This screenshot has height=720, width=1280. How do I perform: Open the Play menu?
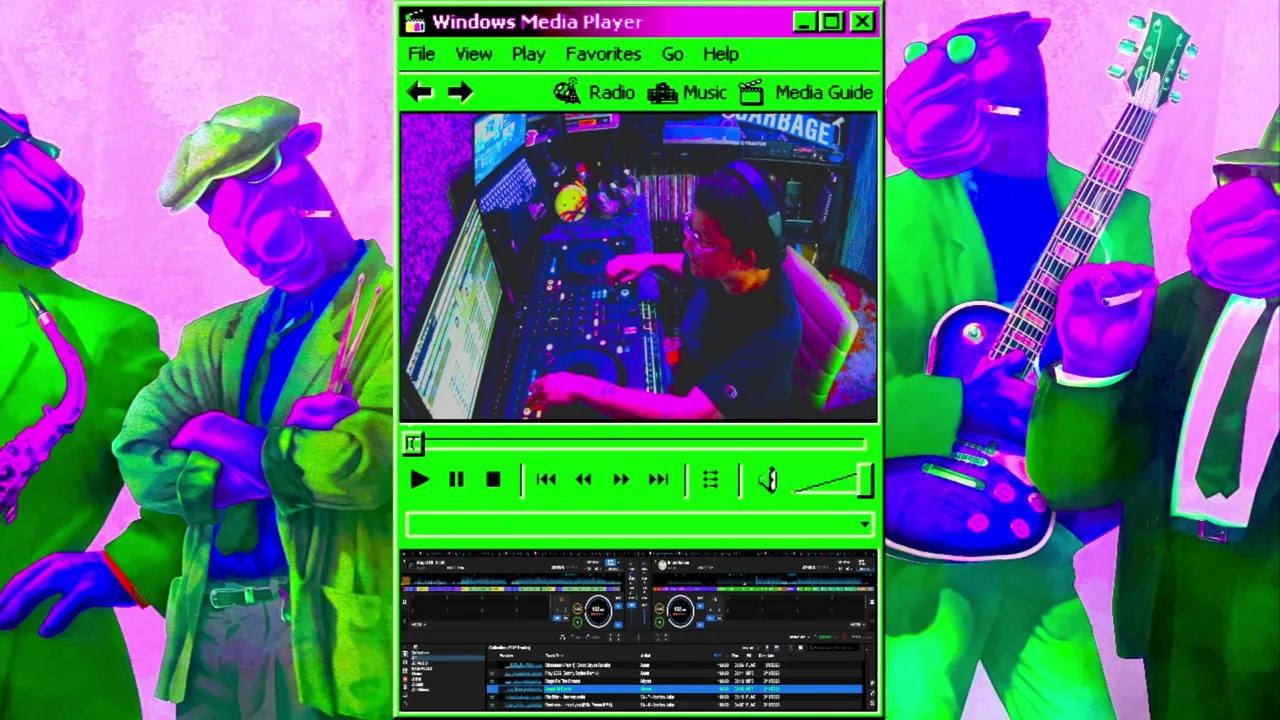click(529, 54)
